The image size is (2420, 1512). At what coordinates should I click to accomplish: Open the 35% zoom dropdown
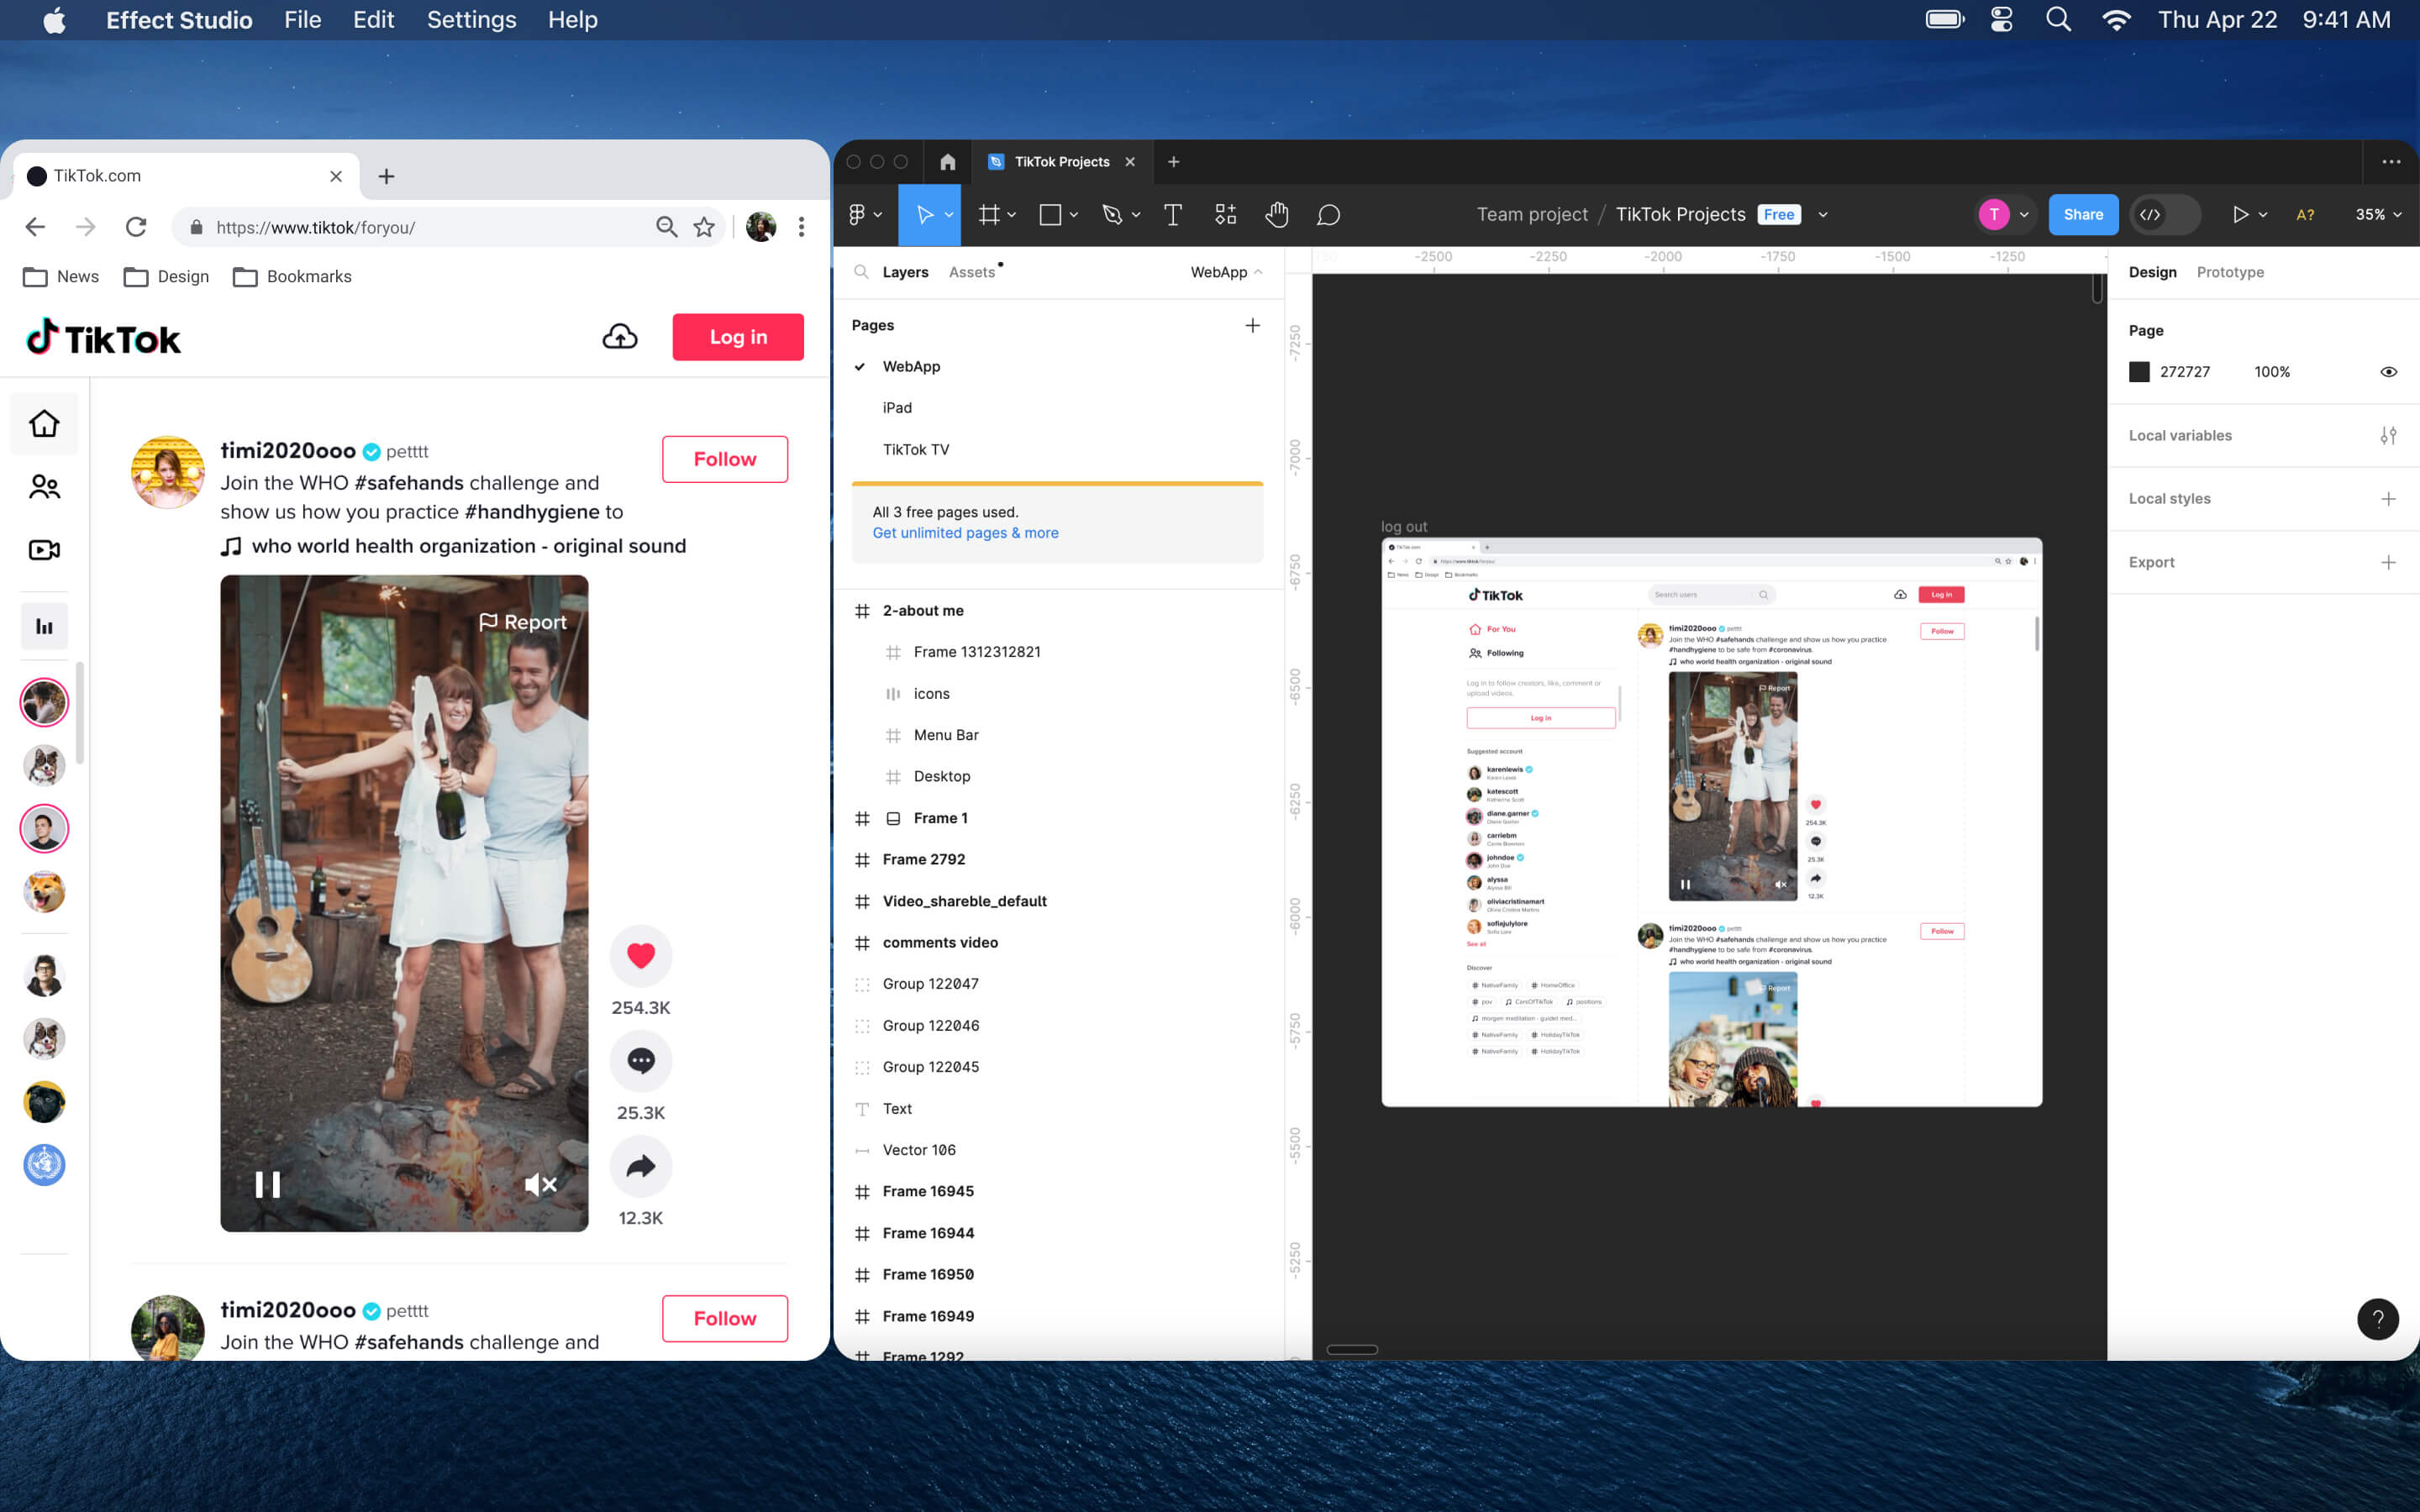tap(2378, 215)
